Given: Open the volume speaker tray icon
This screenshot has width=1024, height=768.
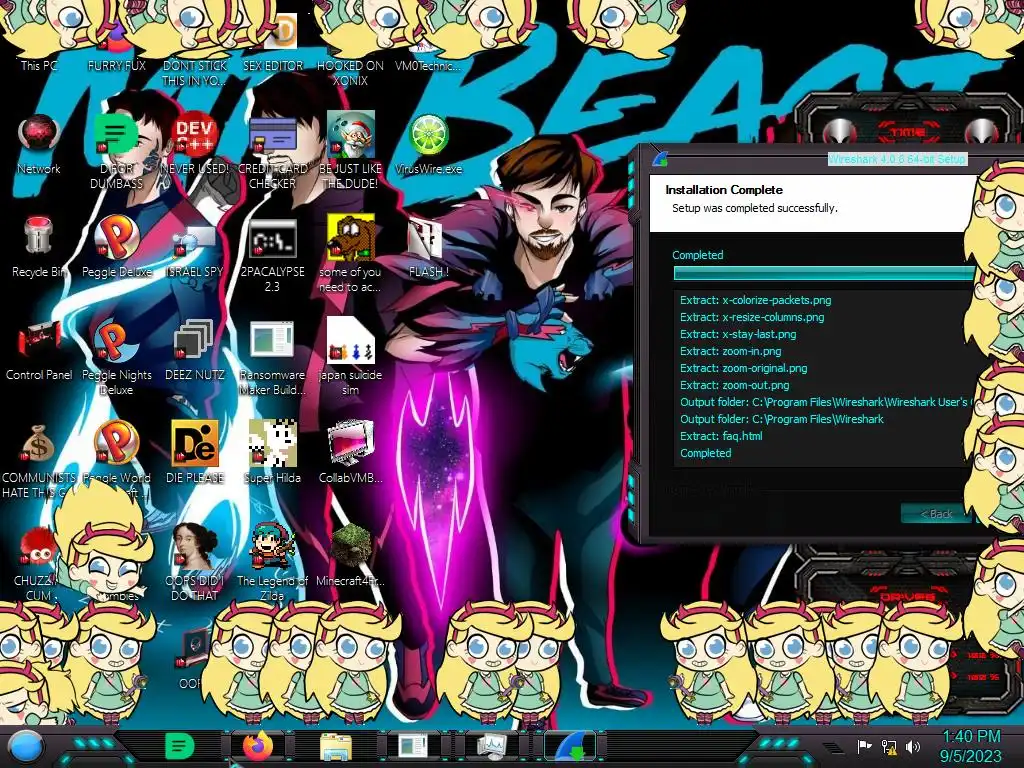Looking at the screenshot, I should click(x=913, y=746).
